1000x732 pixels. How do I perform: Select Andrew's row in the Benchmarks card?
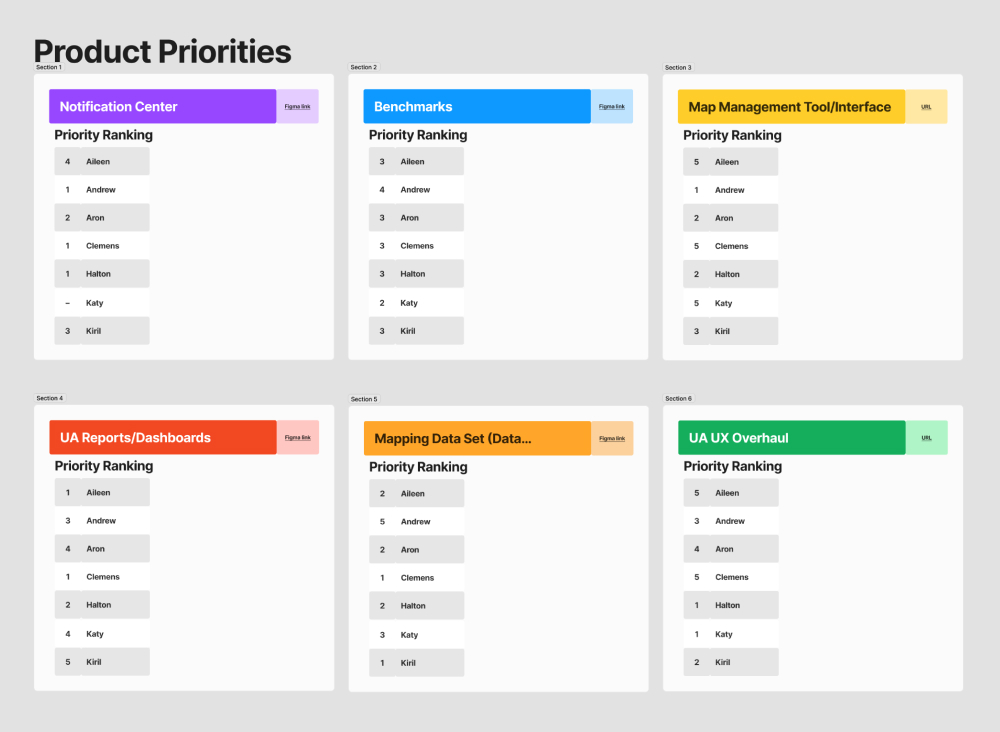click(x=415, y=190)
